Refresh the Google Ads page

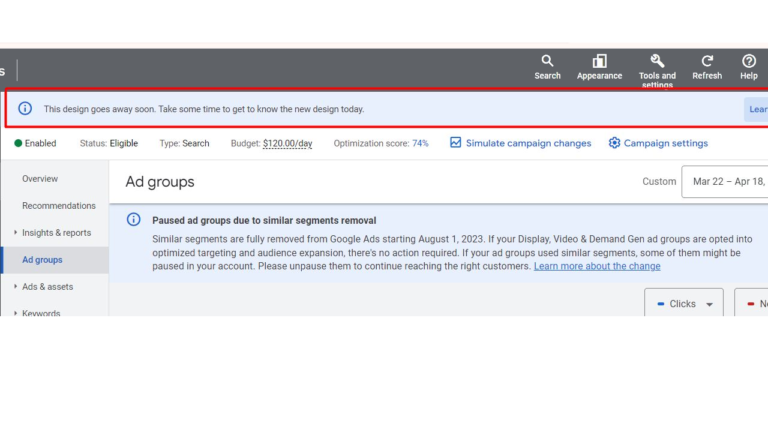(x=707, y=67)
